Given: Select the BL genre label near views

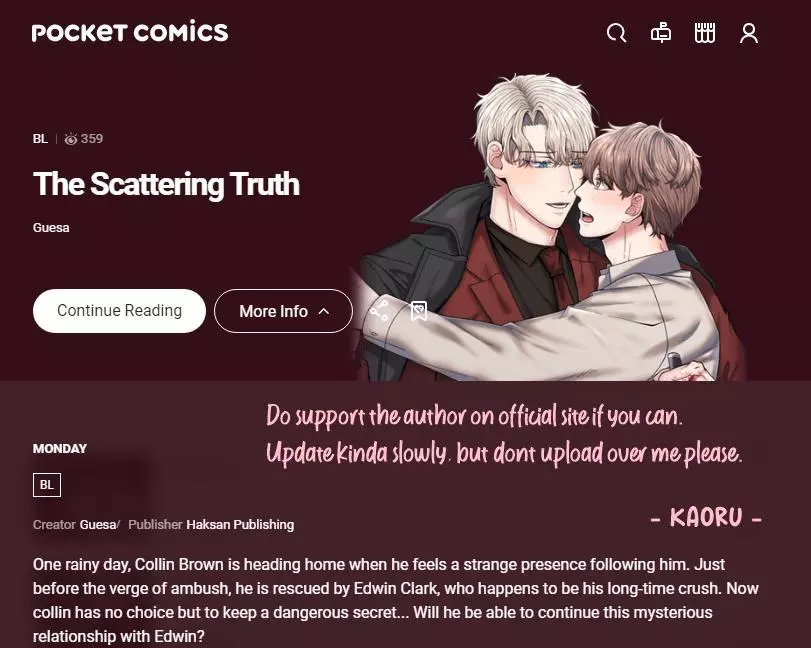Looking at the screenshot, I should click(40, 139).
